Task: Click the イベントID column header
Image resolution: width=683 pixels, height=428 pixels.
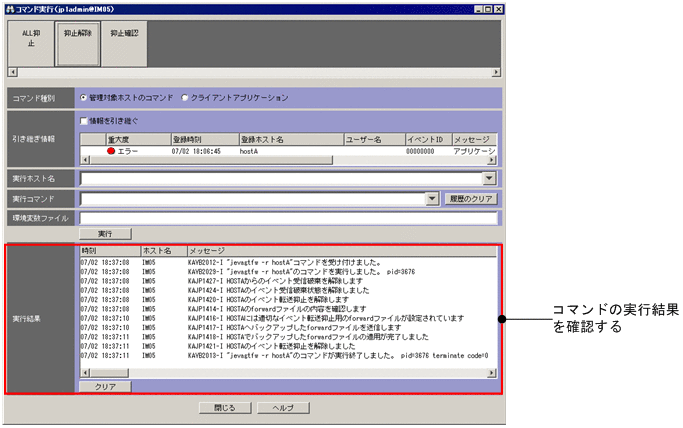Action: [x=429, y=139]
